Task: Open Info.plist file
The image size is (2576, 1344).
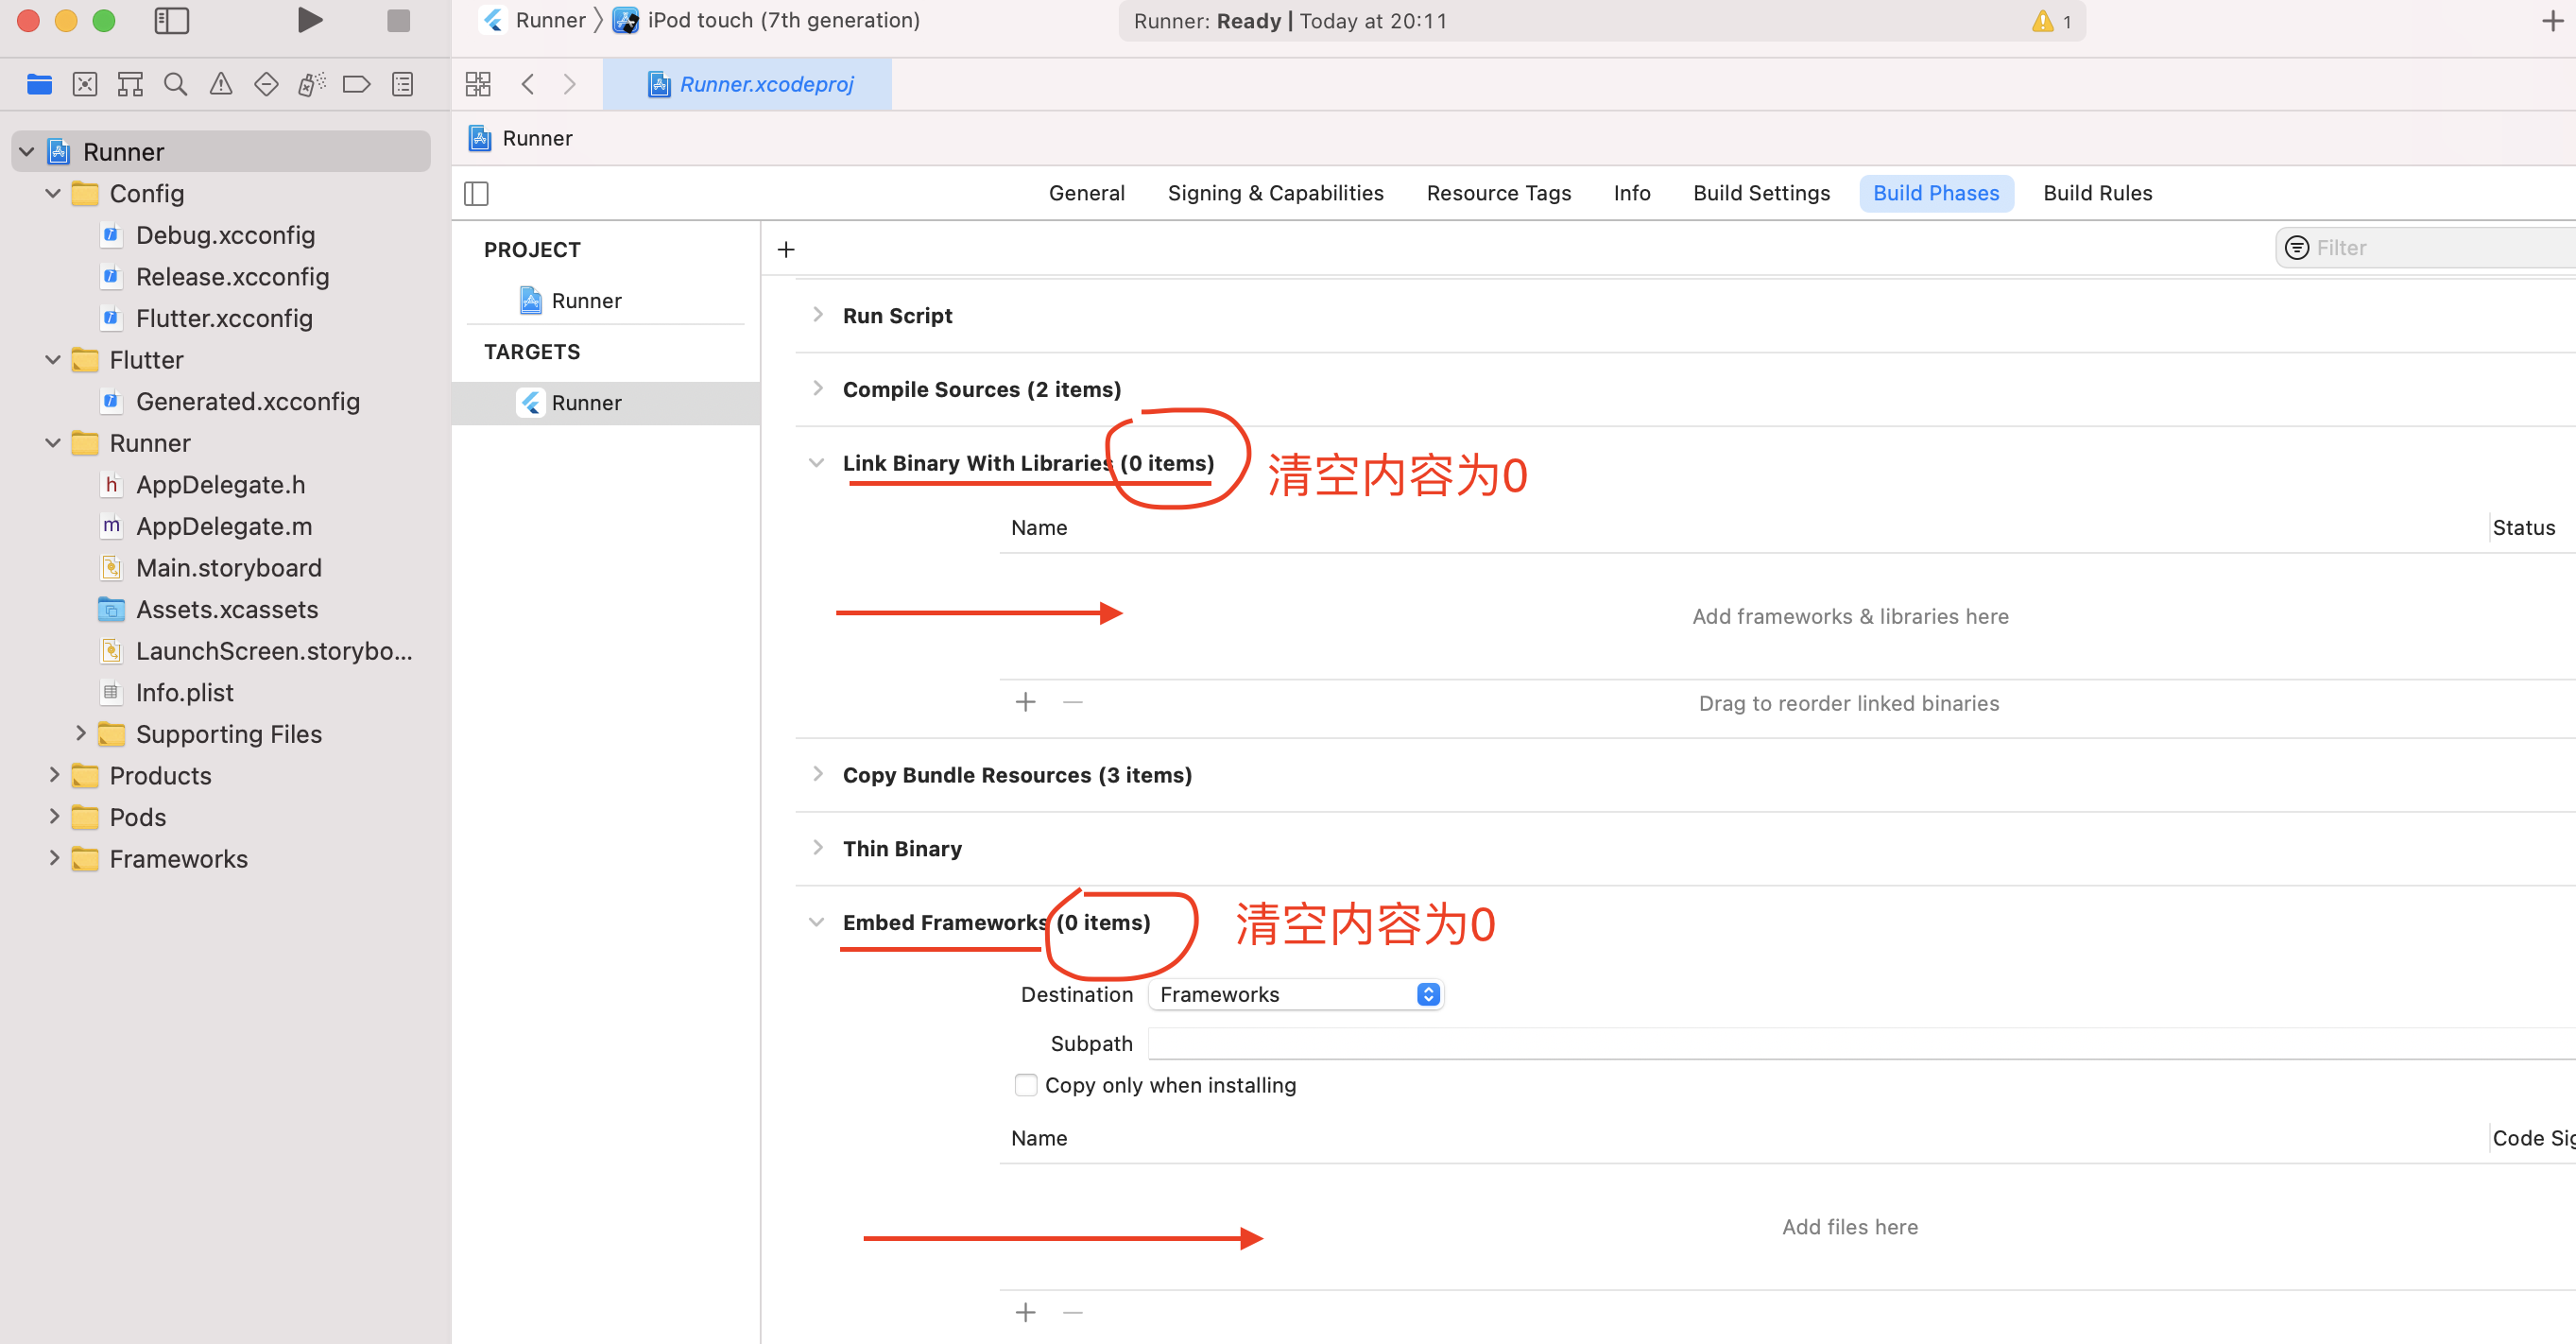Action: pos(184,692)
